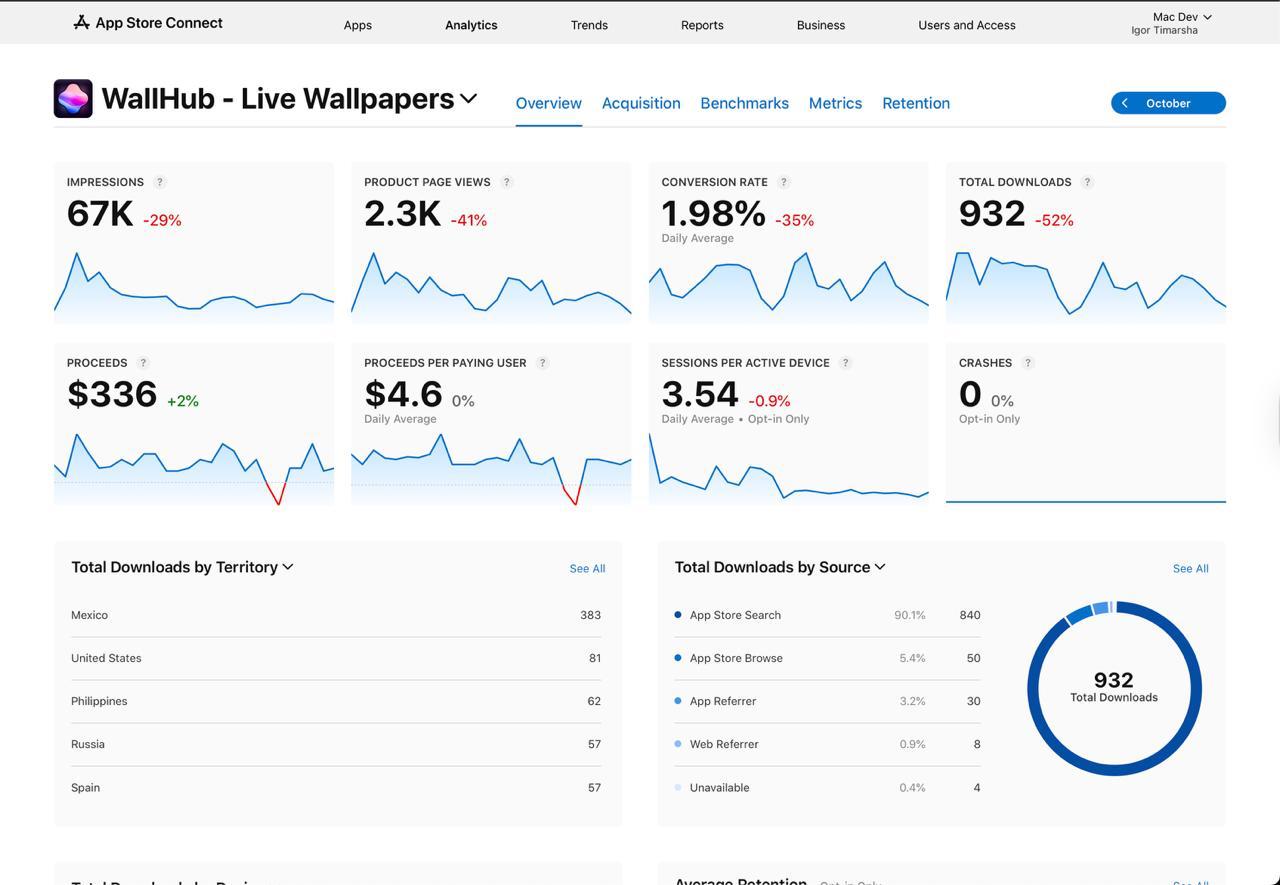Click the Product Page Views question mark icon

(507, 182)
